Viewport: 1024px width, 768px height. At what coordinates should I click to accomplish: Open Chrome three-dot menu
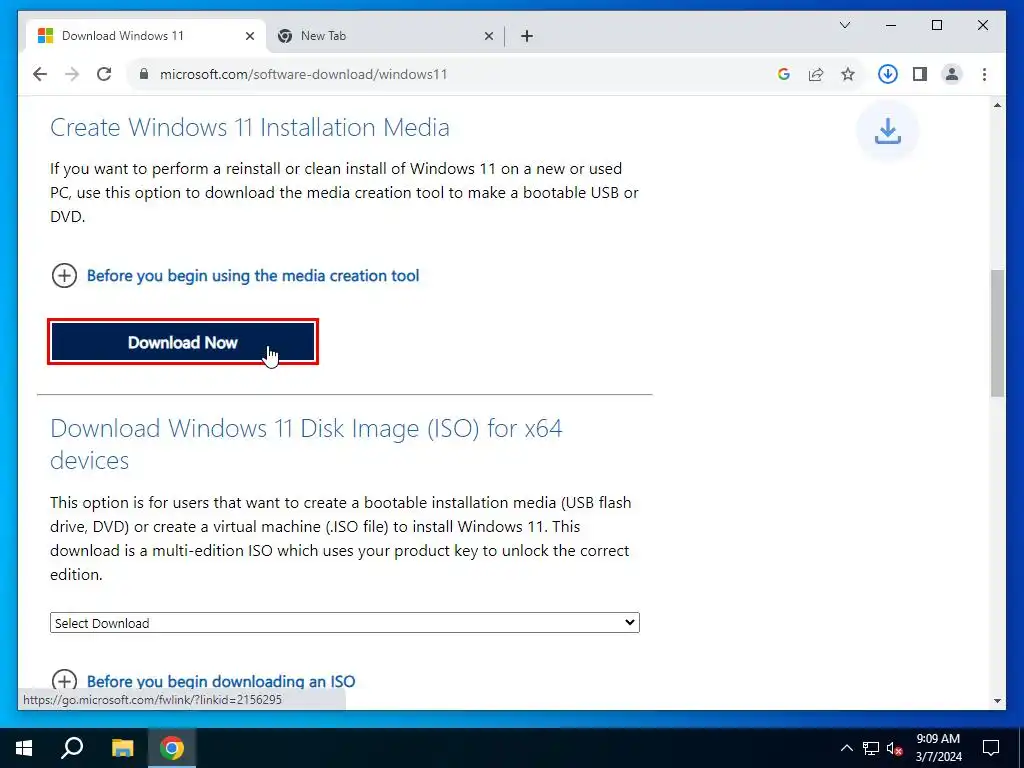pyautogui.click(x=984, y=74)
